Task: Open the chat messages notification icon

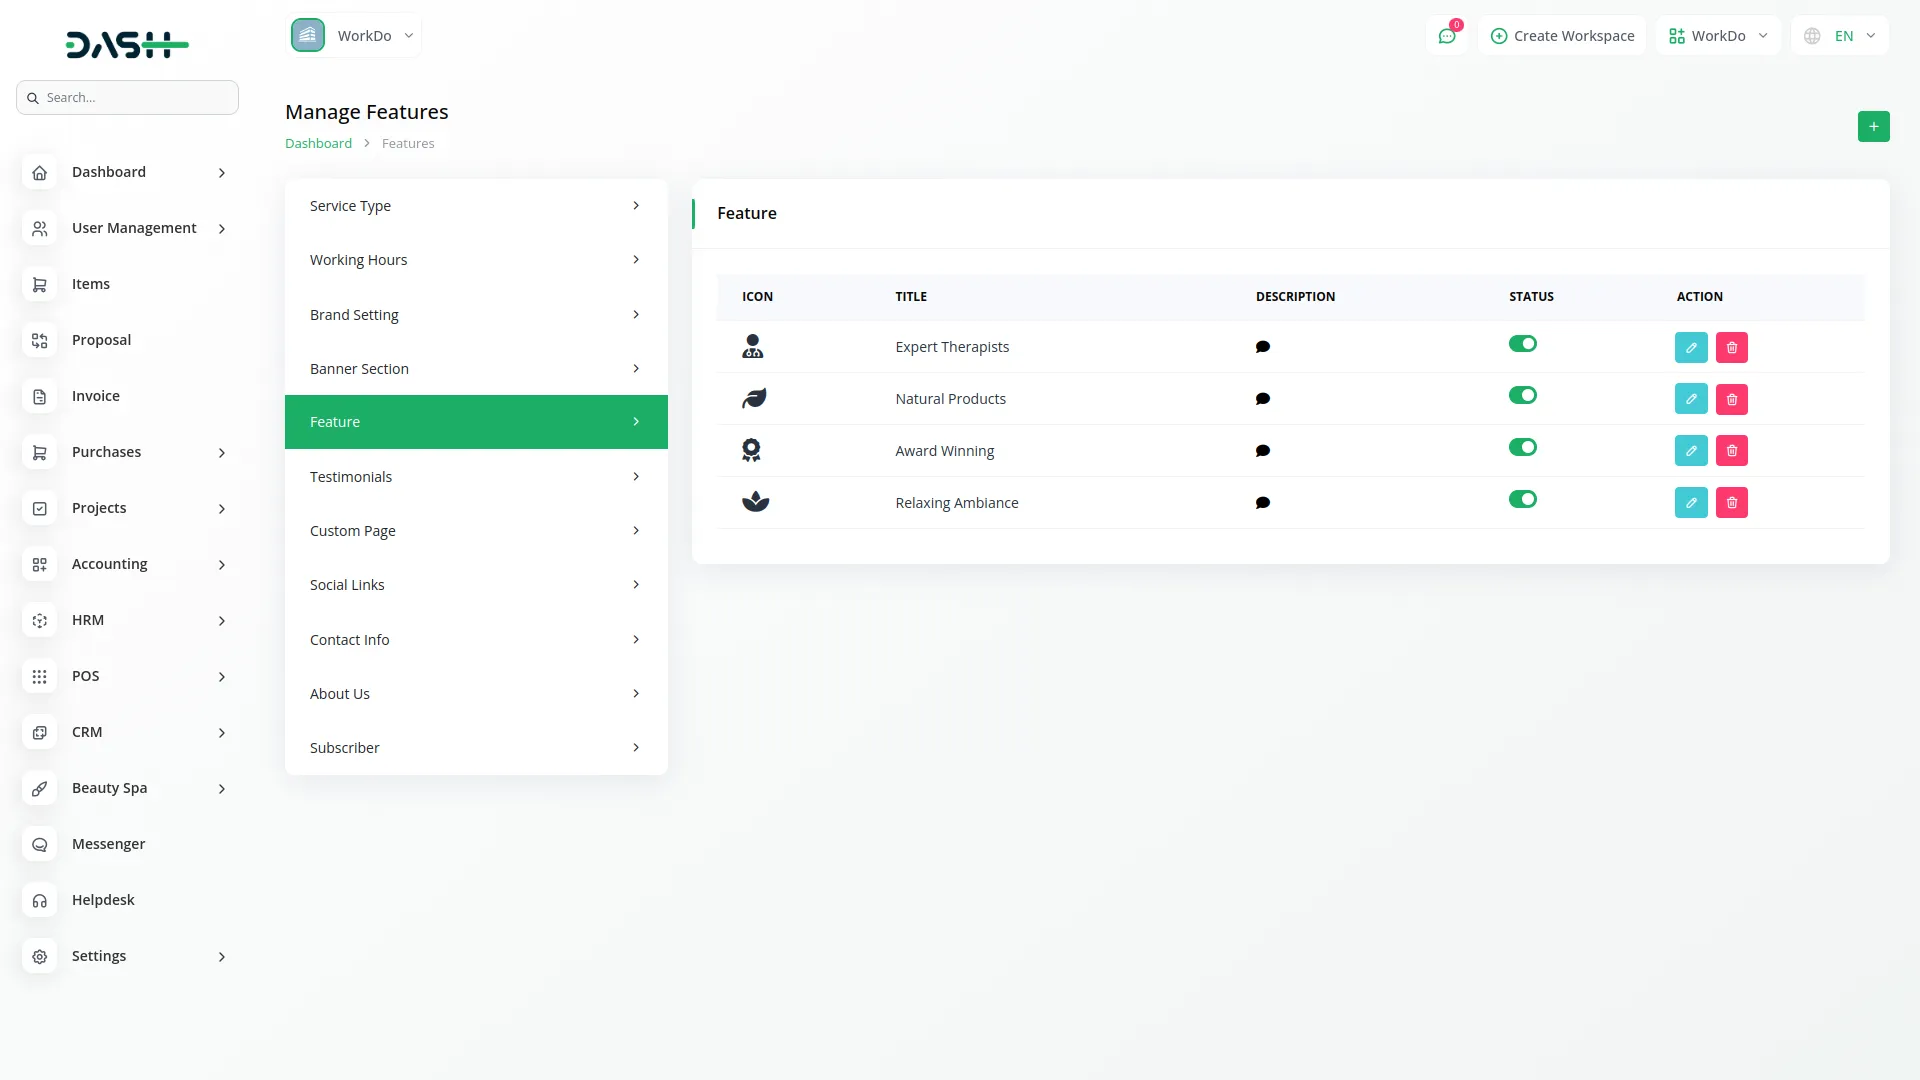Action: (1446, 36)
